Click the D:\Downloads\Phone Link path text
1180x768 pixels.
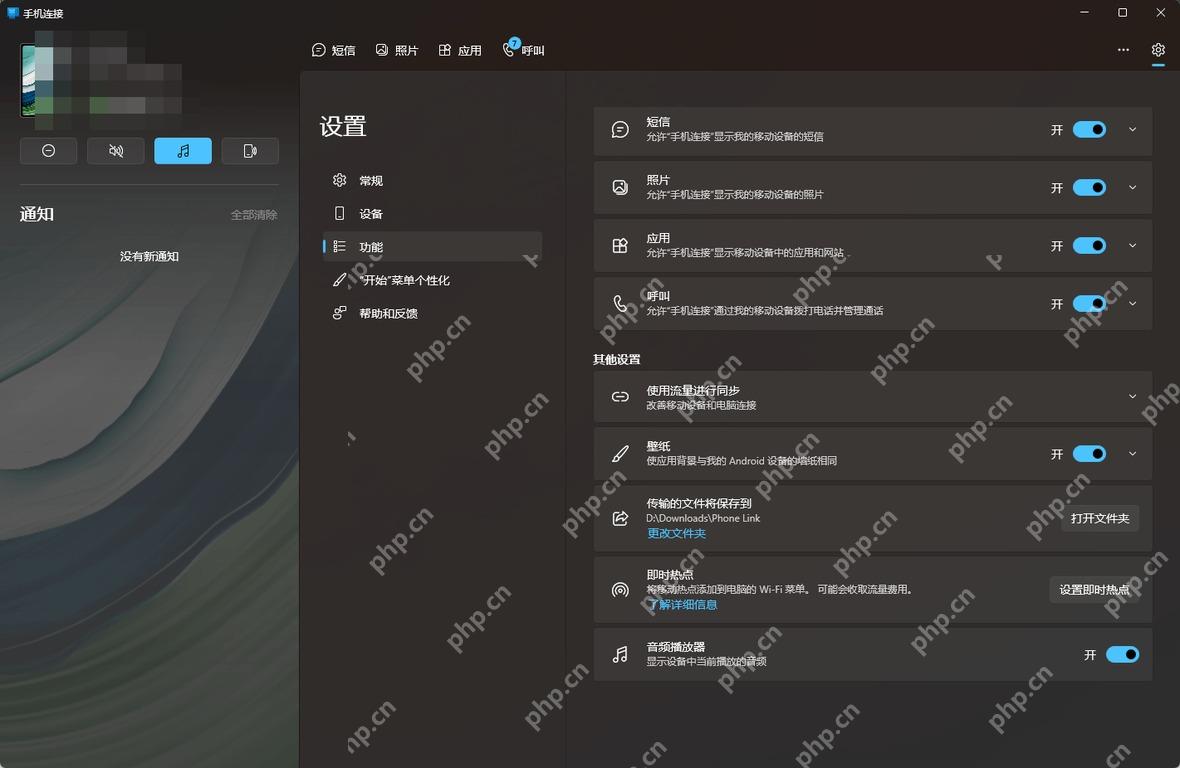coord(703,518)
